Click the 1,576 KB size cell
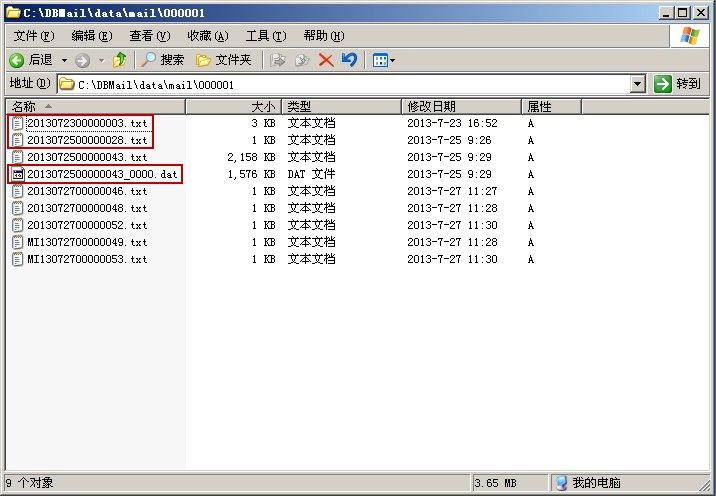This screenshot has height=496, width=716. (251, 174)
